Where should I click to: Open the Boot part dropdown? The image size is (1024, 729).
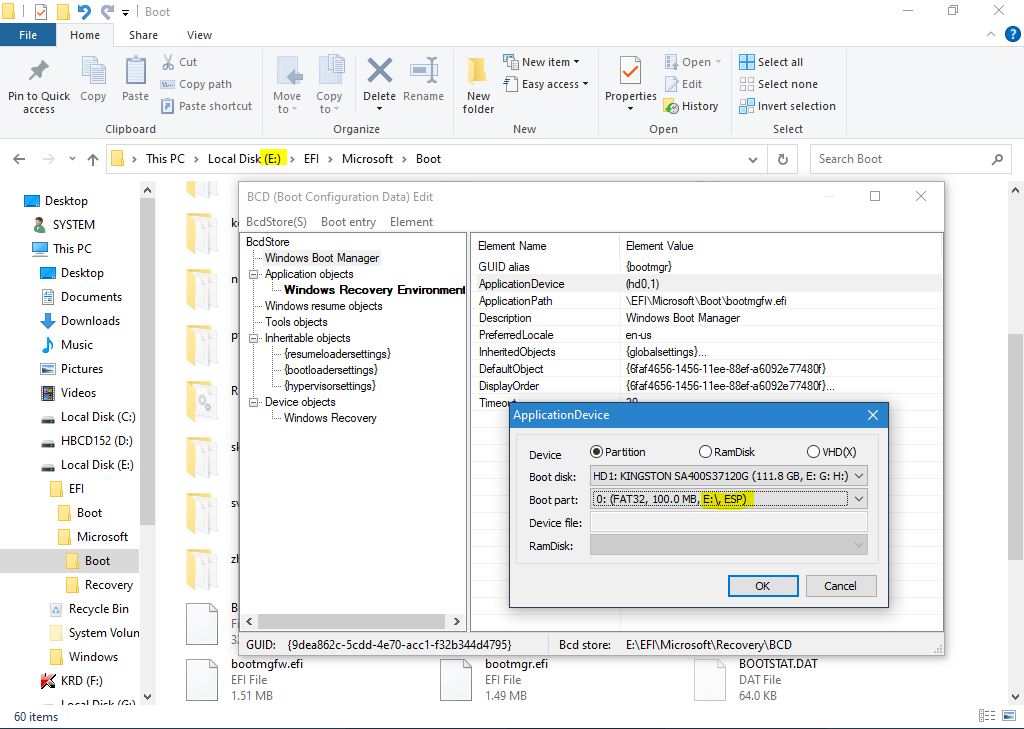click(857, 499)
